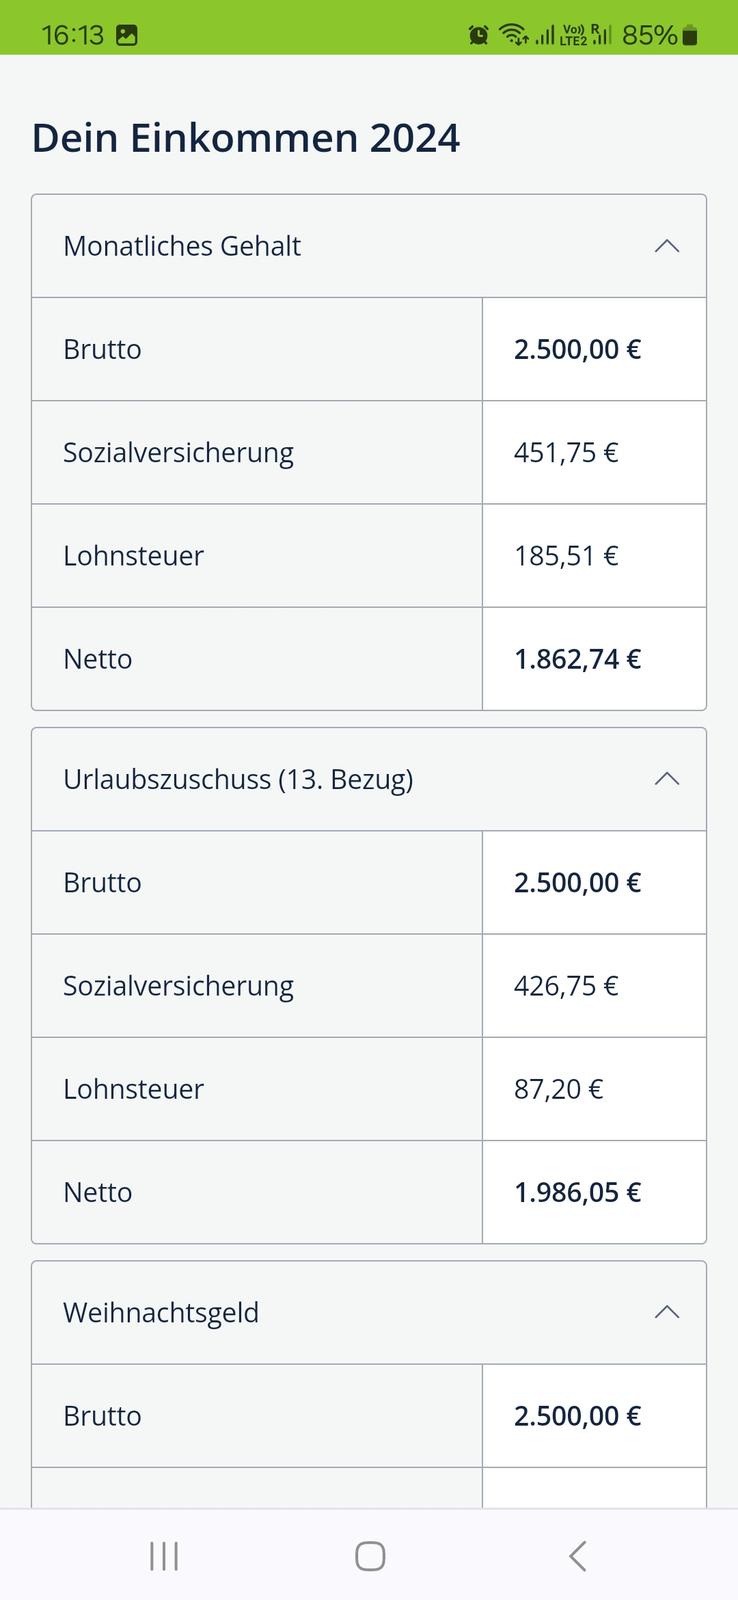Tap the Android back navigation icon
738x1600 pixels.
577,1556
